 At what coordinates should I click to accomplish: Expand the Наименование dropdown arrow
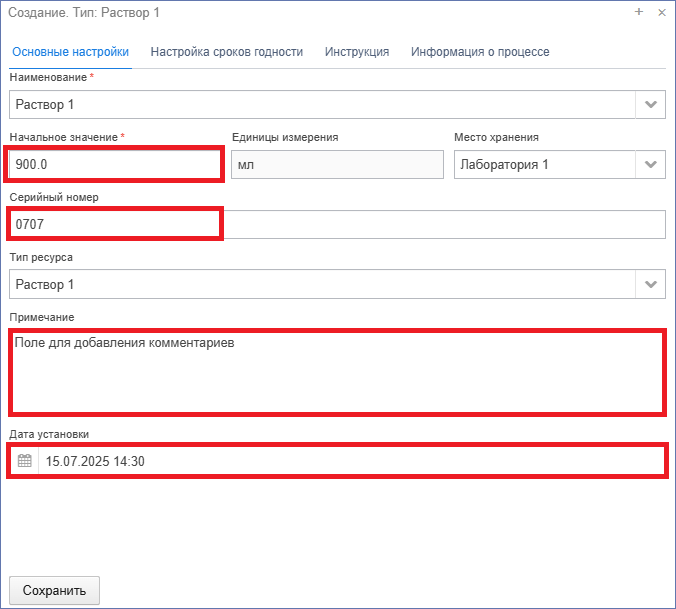[651, 104]
